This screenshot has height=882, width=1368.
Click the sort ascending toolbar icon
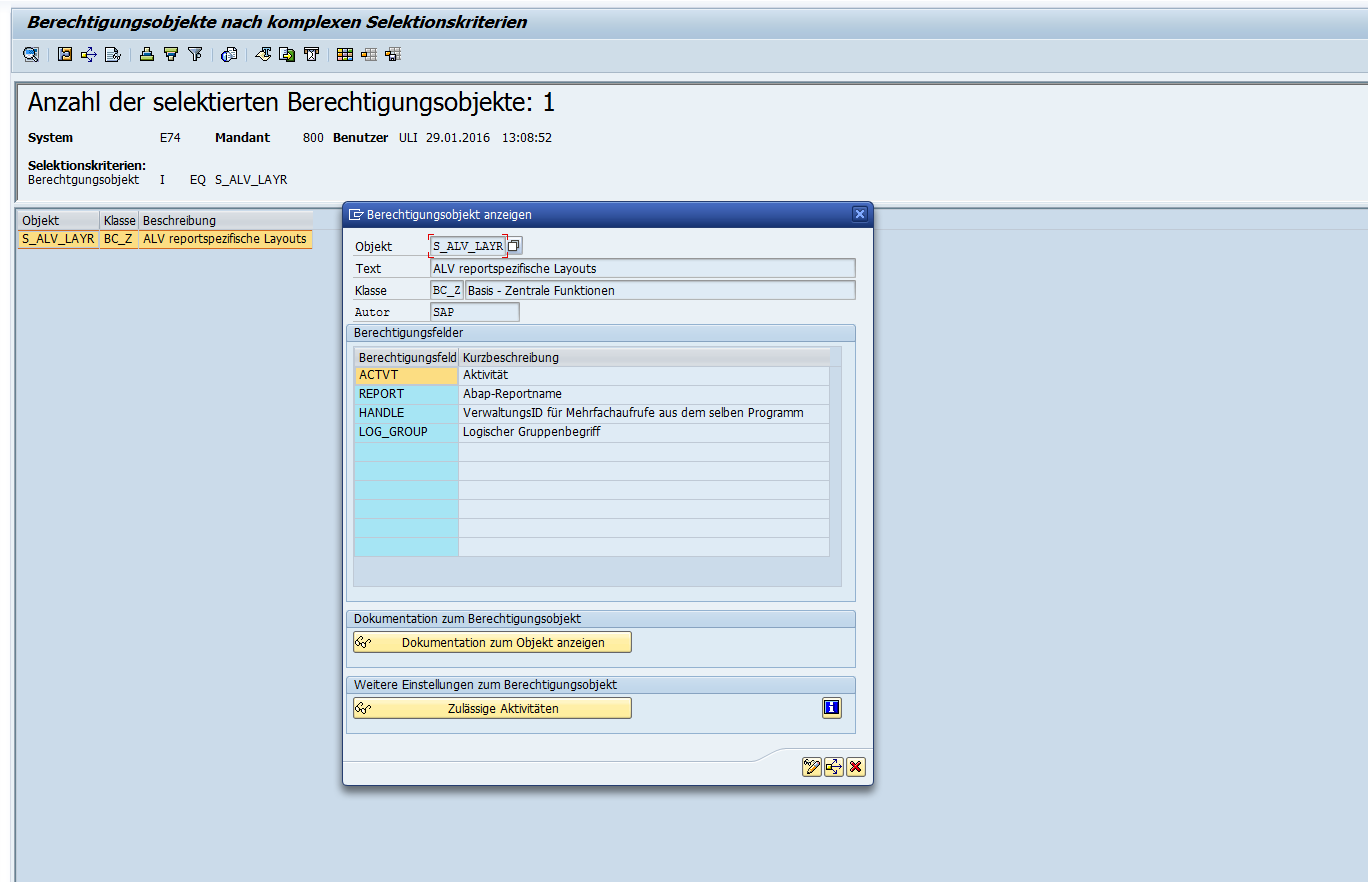point(147,55)
